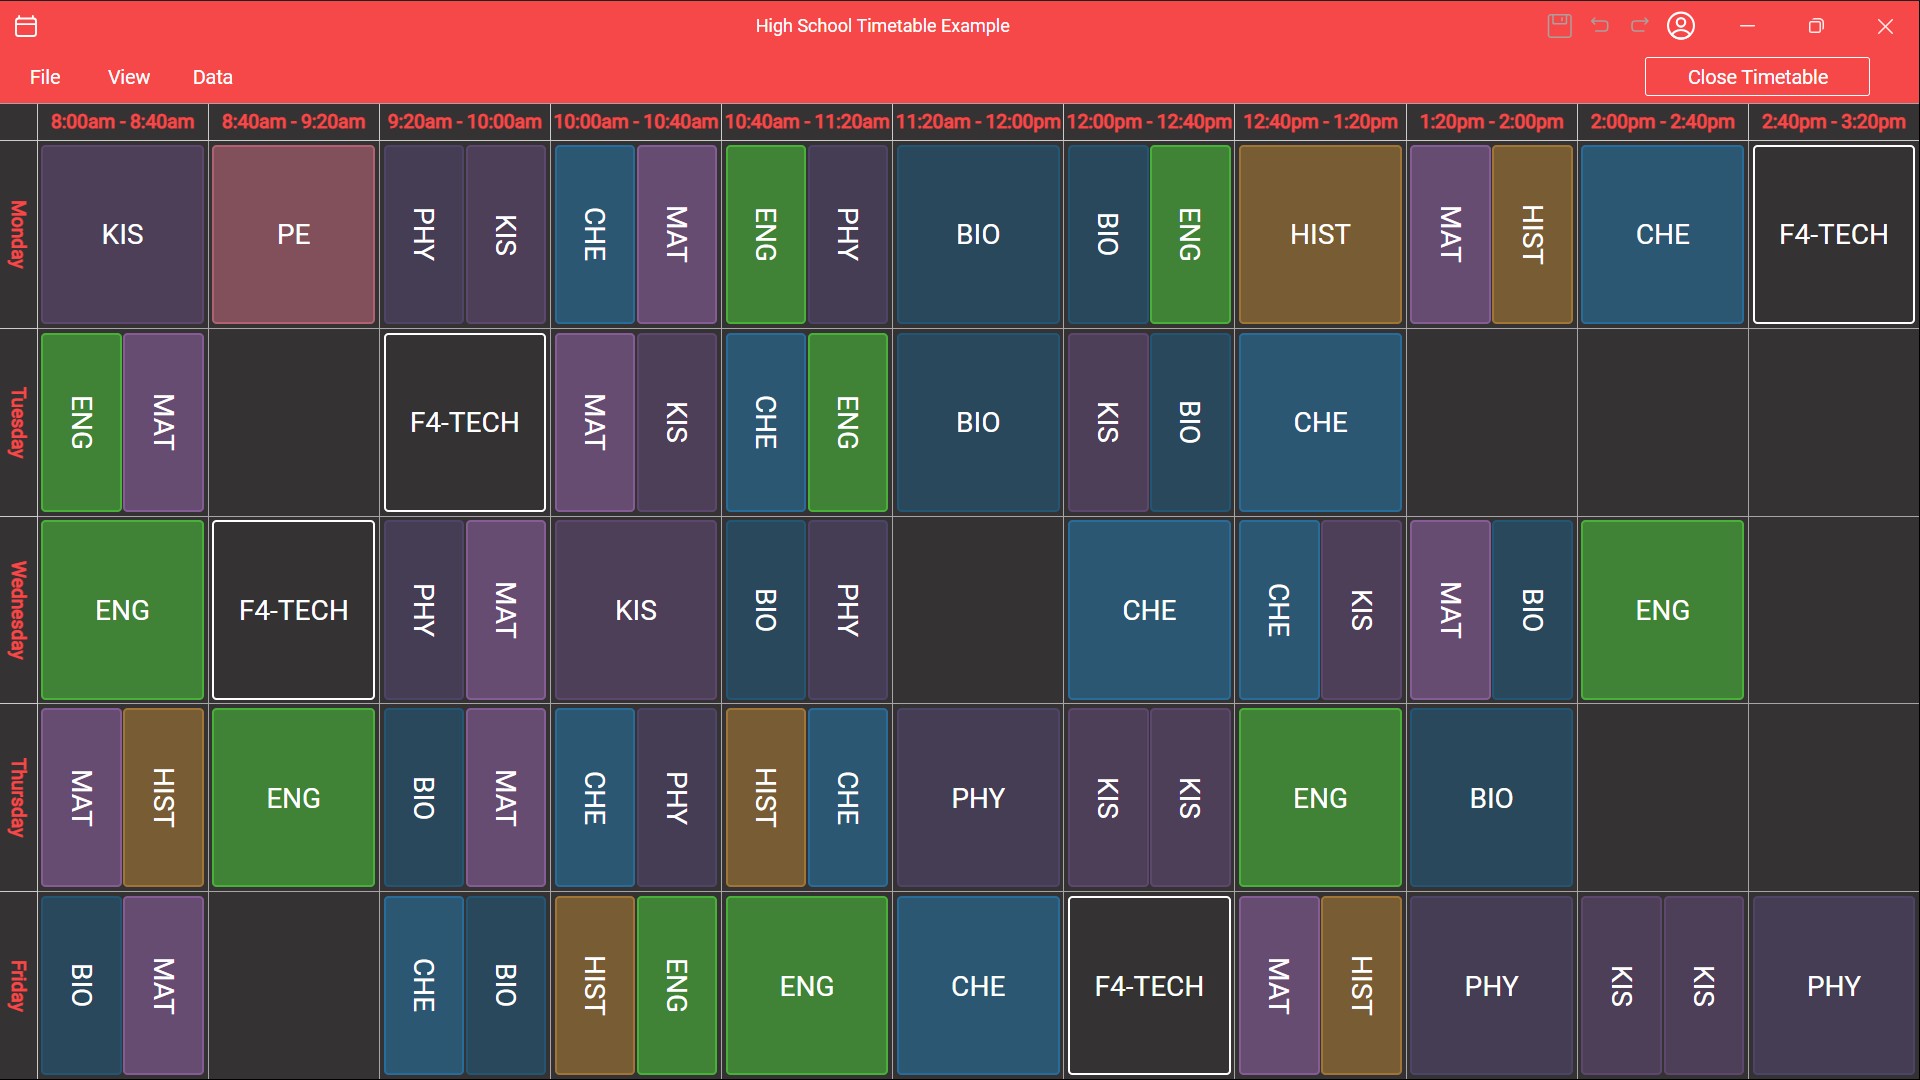Select the Monday HIST block at 12:40pm

pos(1320,234)
